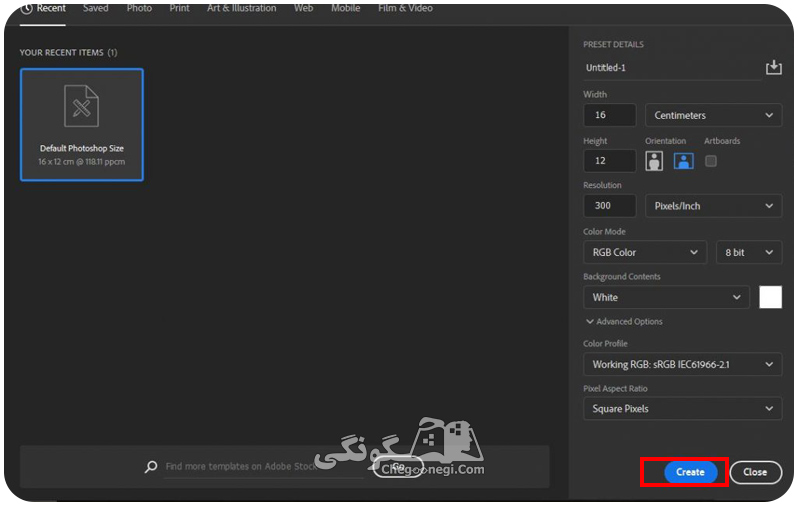The image size is (798, 508).
Task: Open the Square Pixels aspect ratio dropdown
Action: pos(682,409)
